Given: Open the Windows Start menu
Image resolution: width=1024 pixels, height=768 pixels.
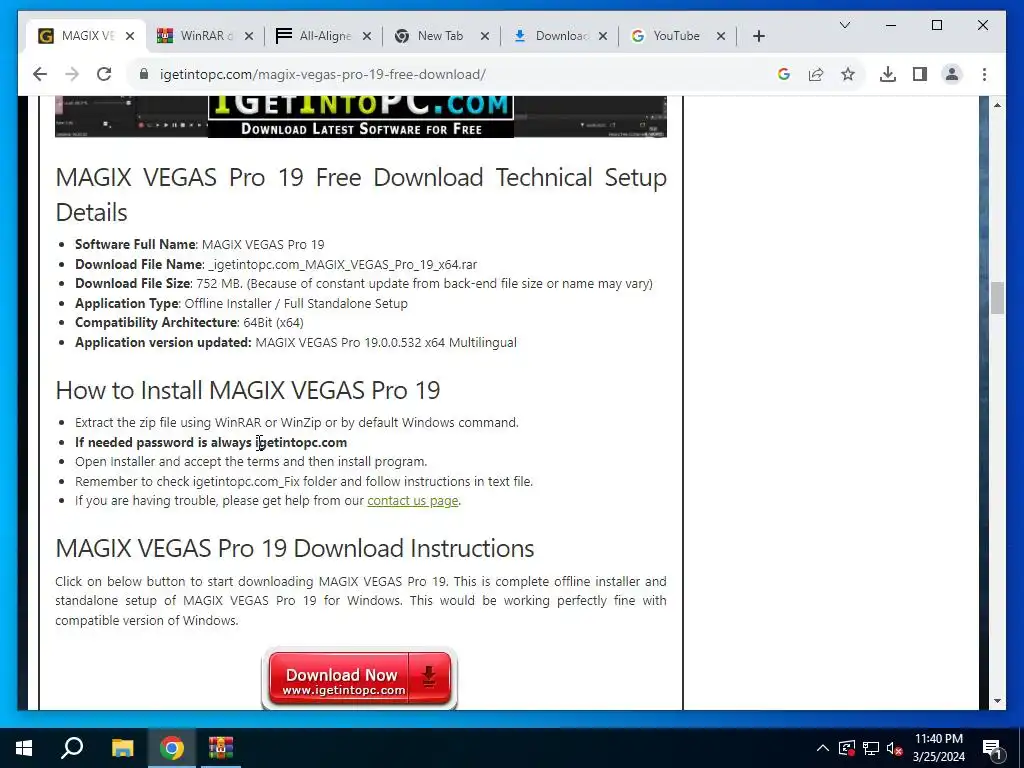Looking at the screenshot, I should coord(24,748).
